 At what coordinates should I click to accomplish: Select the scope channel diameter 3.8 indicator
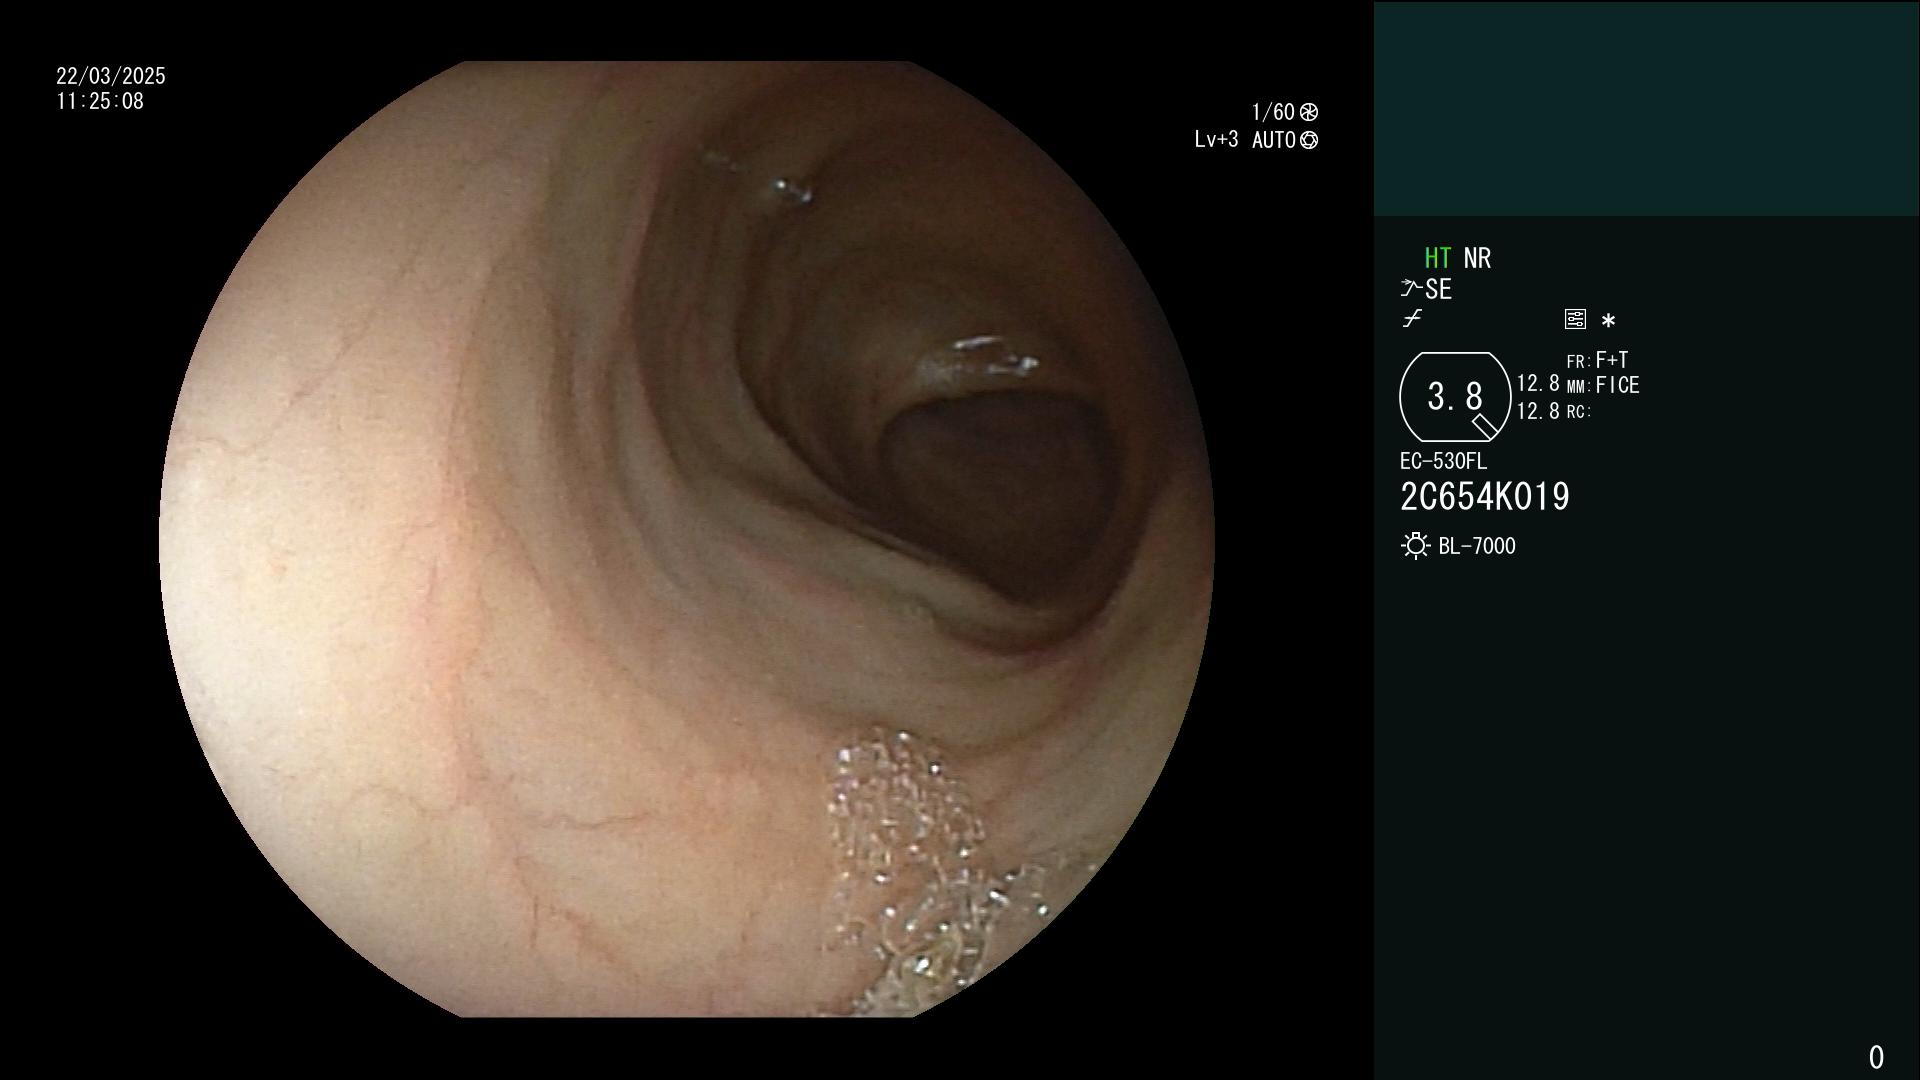point(1455,397)
